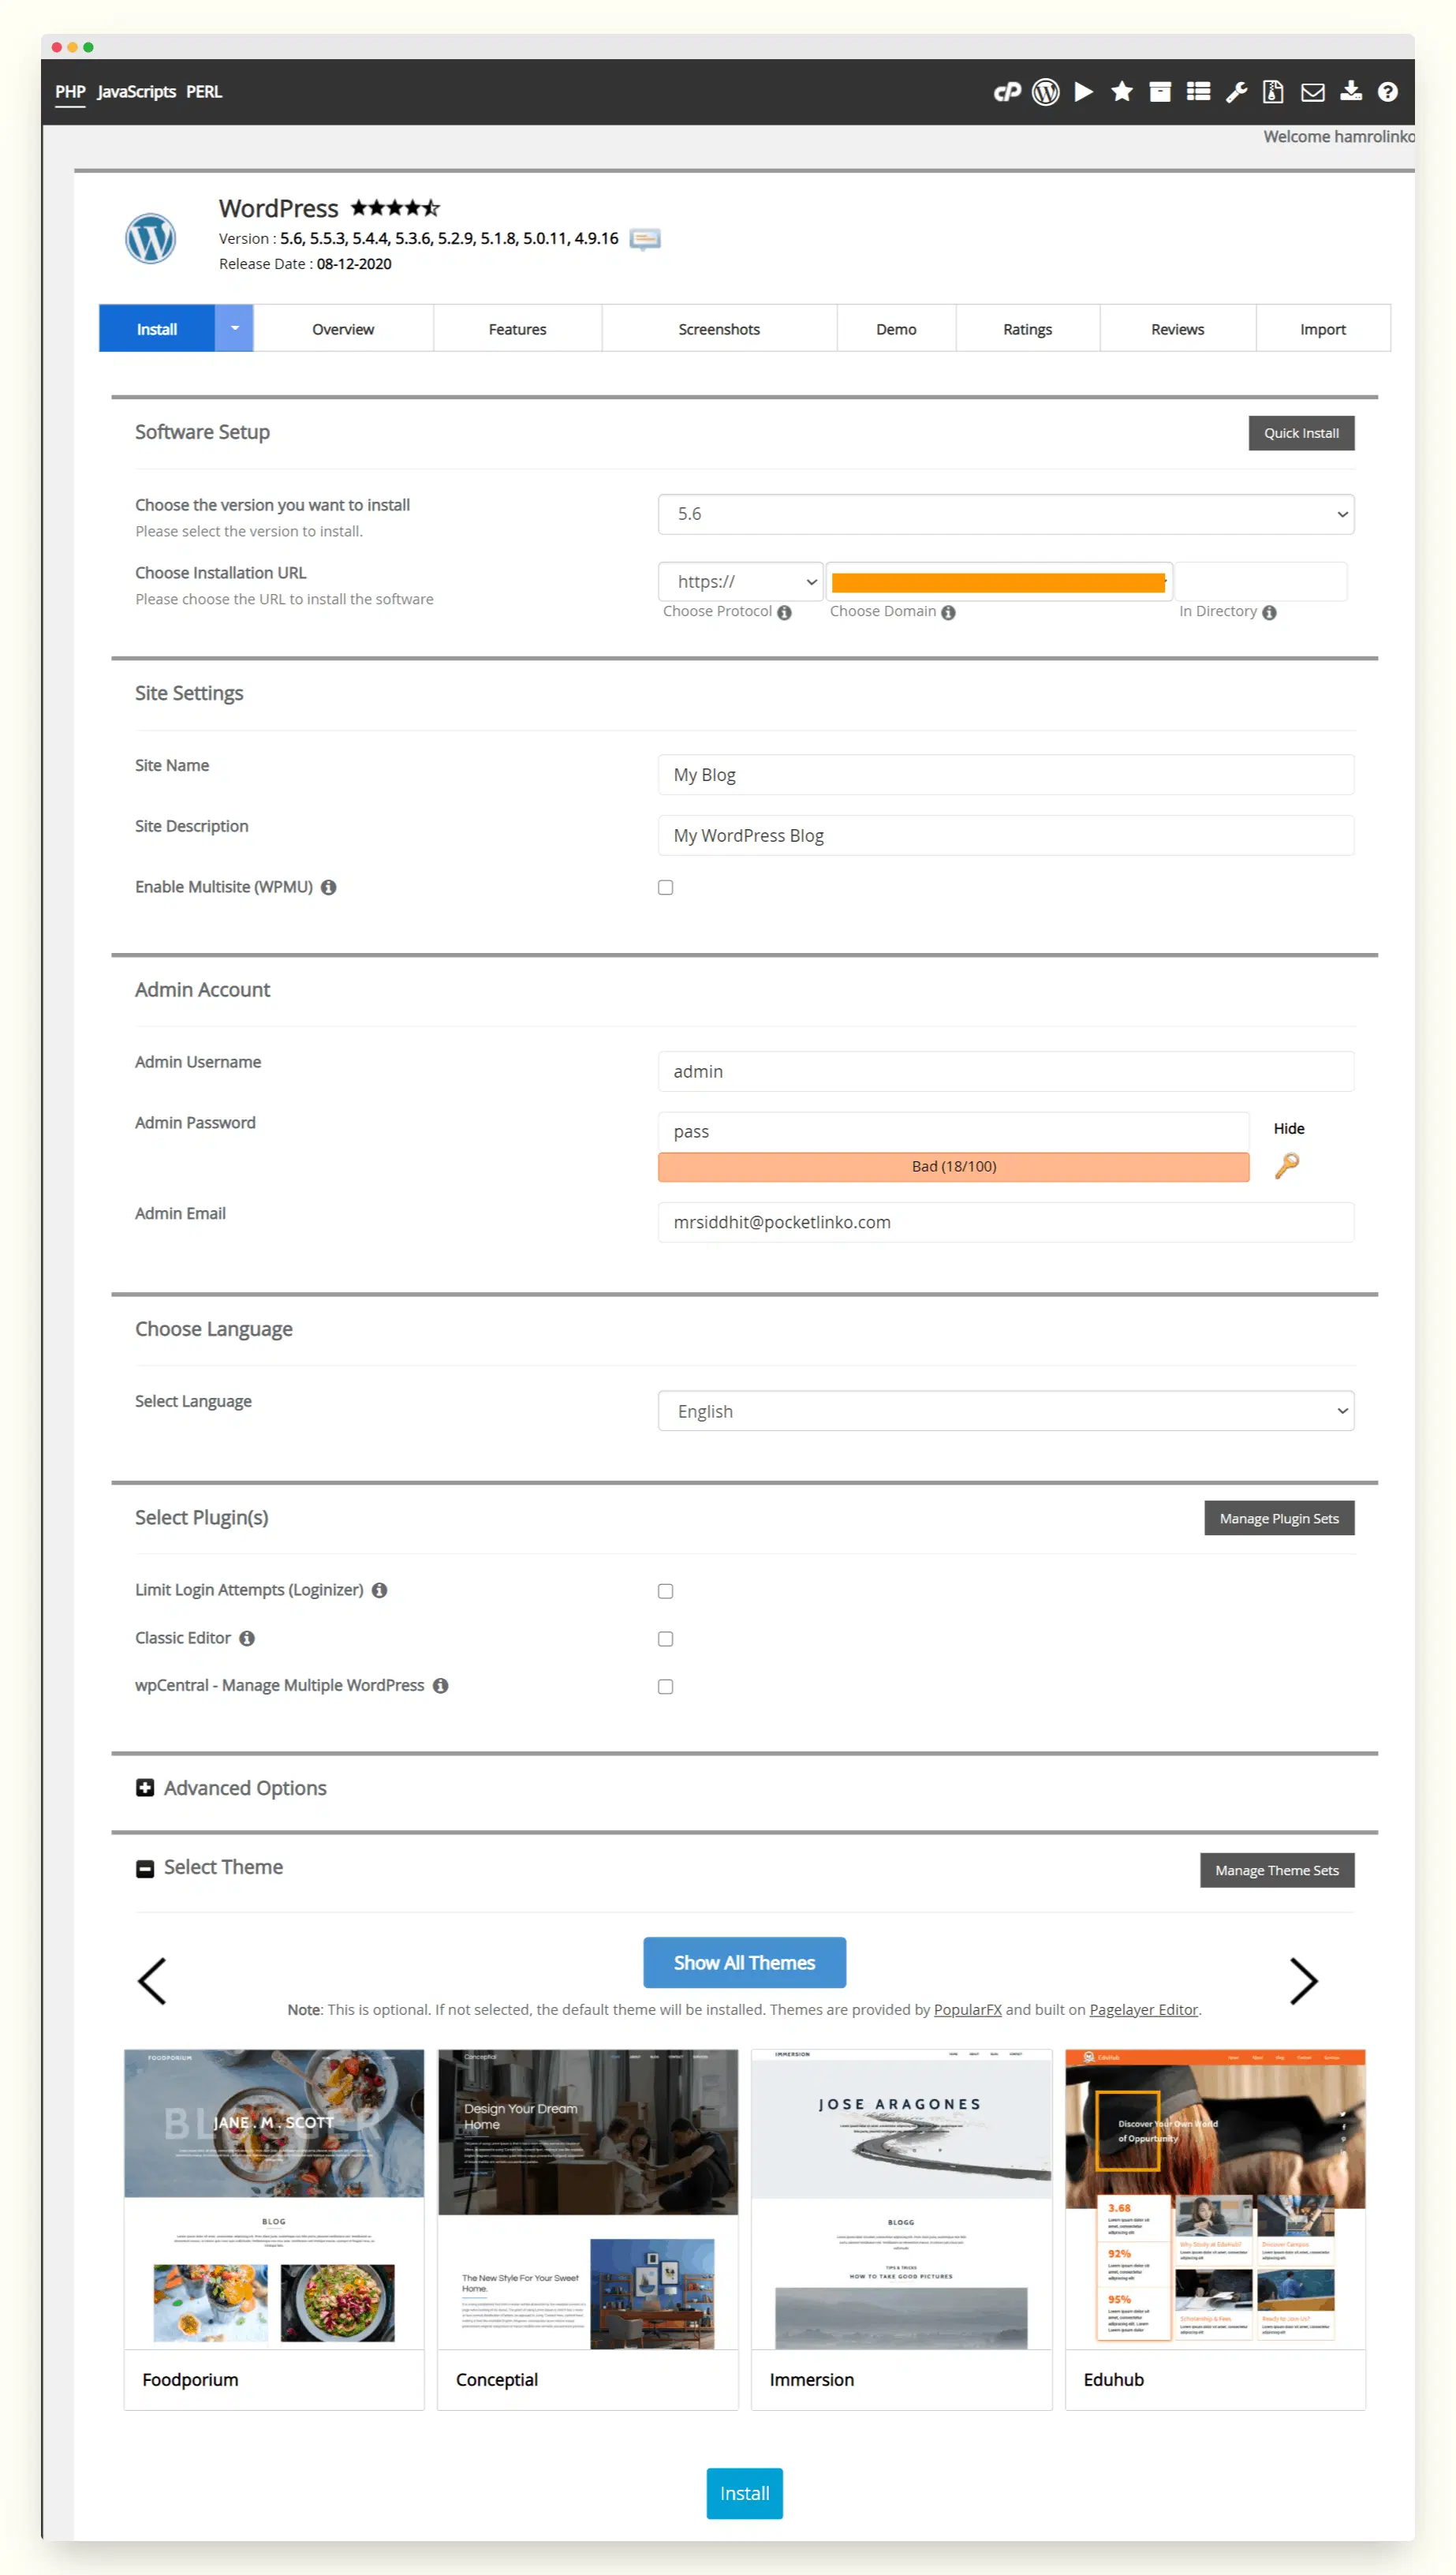Image resolution: width=1456 pixels, height=2575 pixels.
Task: Select the blue Install tab
Action: (x=157, y=329)
